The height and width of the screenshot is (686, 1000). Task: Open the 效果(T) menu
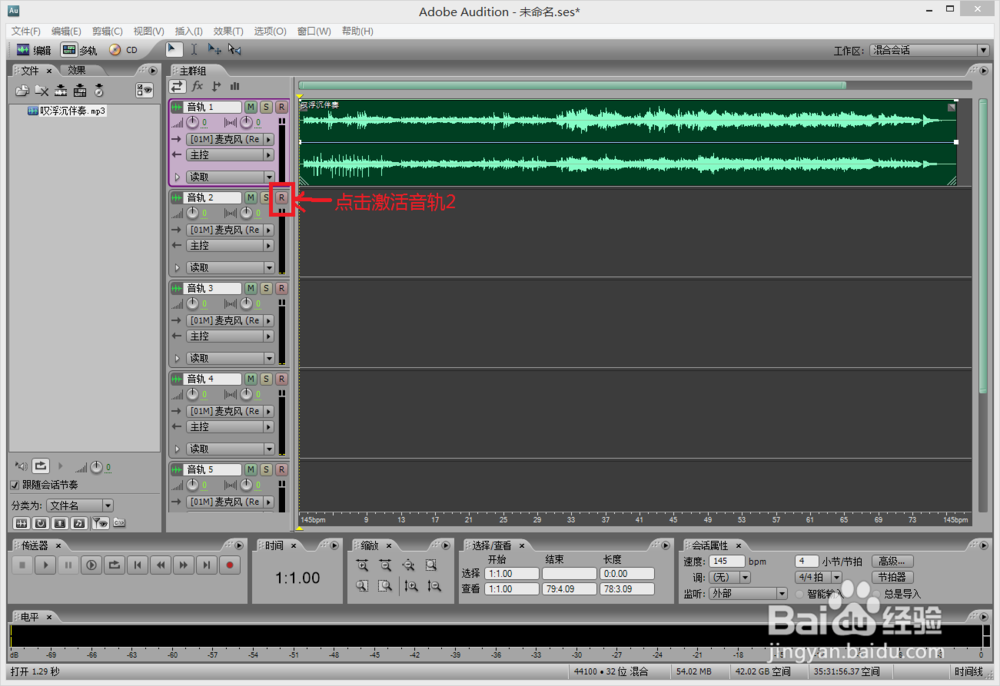tap(228, 31)
